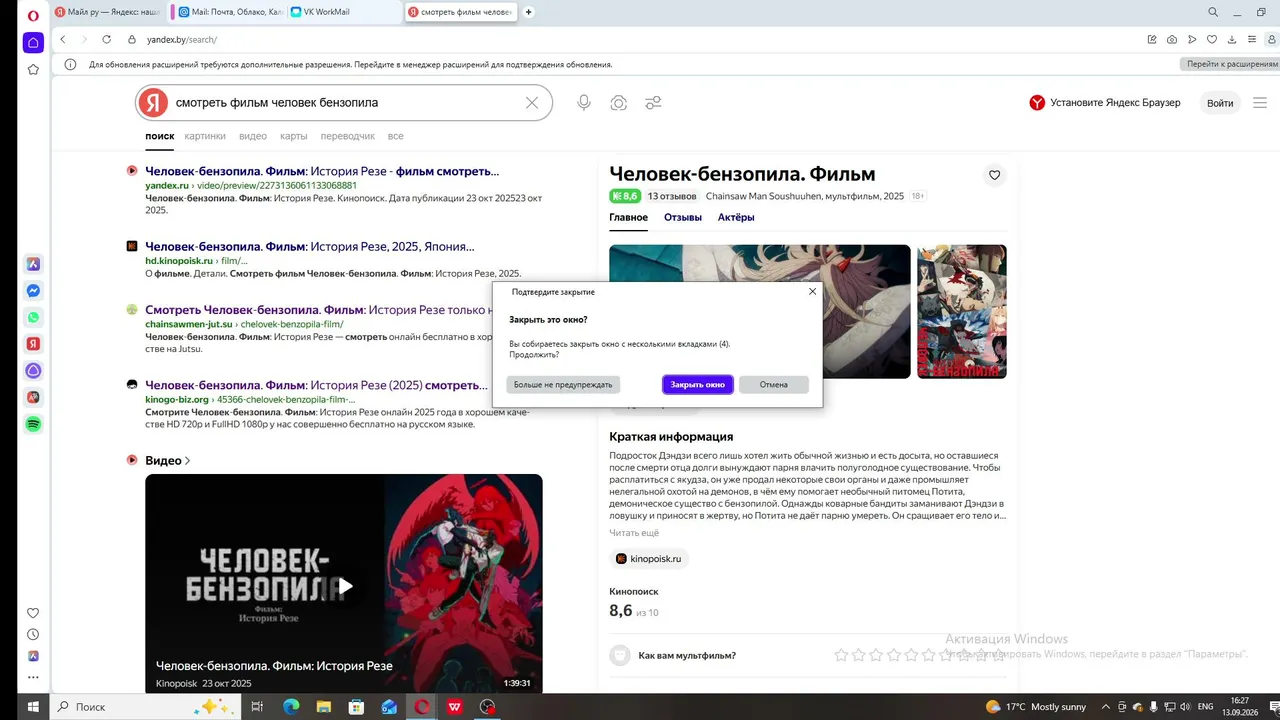The width and height of the screenshot is (1280, 720).
Task: Open the kinopoisk.ru source chip
Action: point(649,559)
